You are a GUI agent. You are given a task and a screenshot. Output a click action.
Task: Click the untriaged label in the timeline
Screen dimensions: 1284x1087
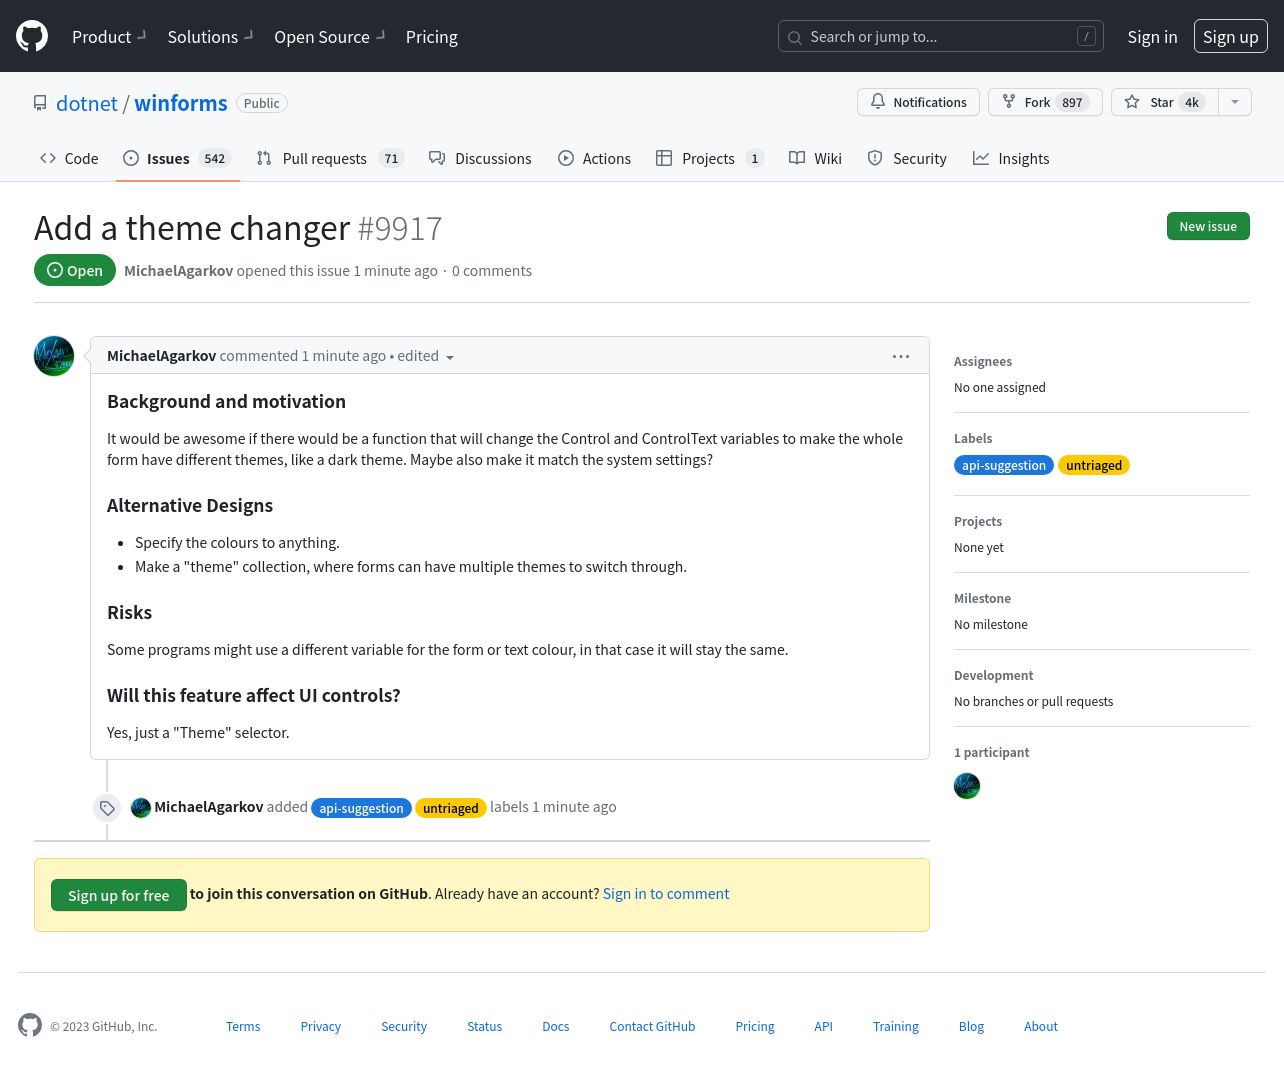point(450,808)
